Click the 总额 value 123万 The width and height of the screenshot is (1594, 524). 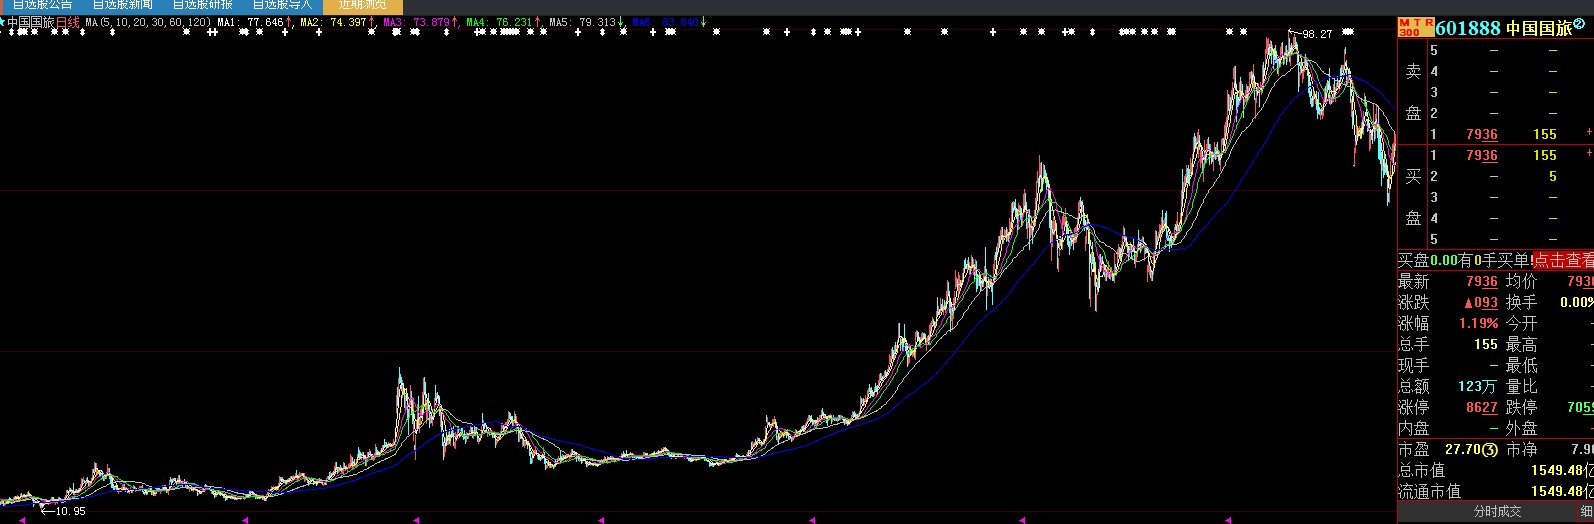(x=1478, y=386)
